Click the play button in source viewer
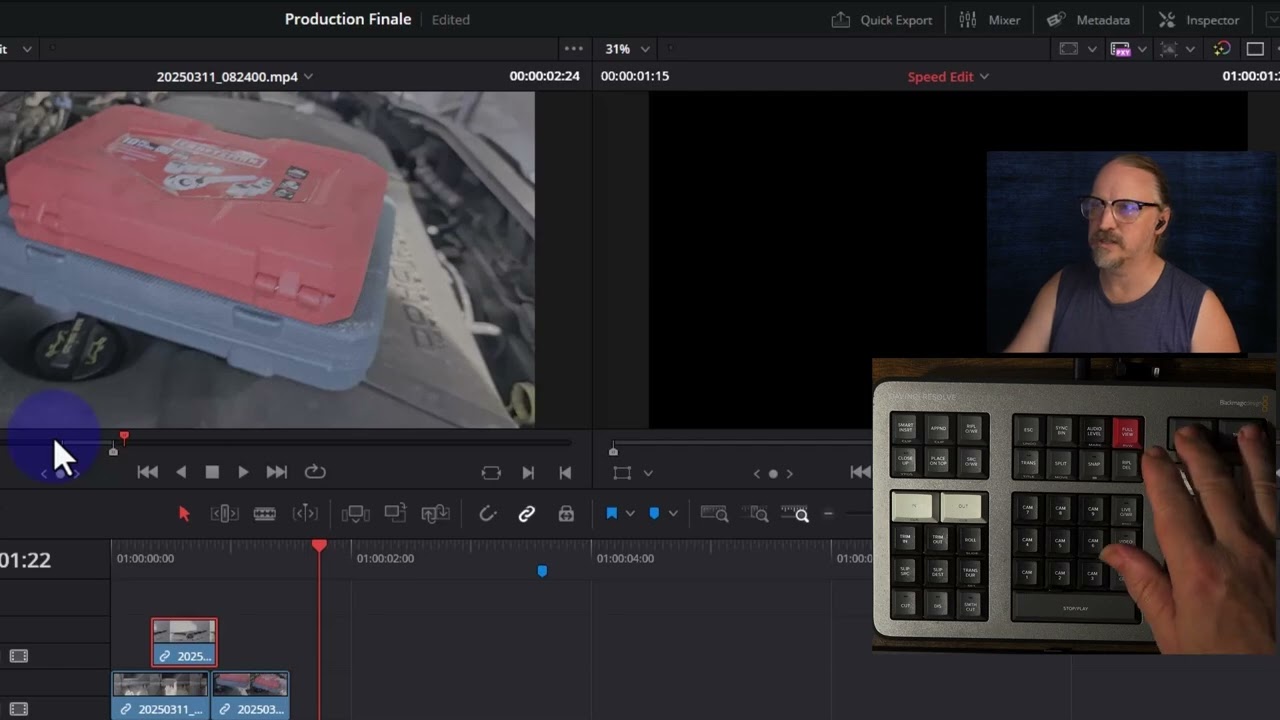Image resolution: width=1280 pixels, height=720 pixels. tap(243, 472)
